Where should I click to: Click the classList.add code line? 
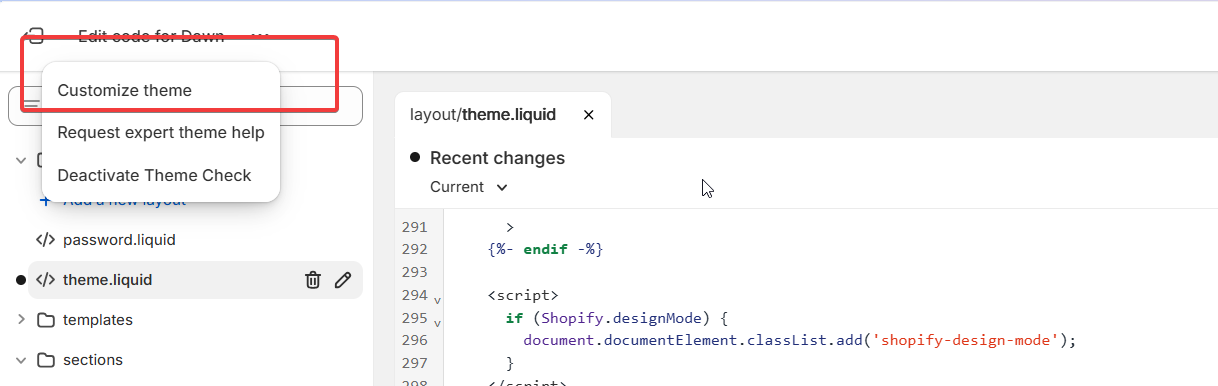[x=799, y=340]
